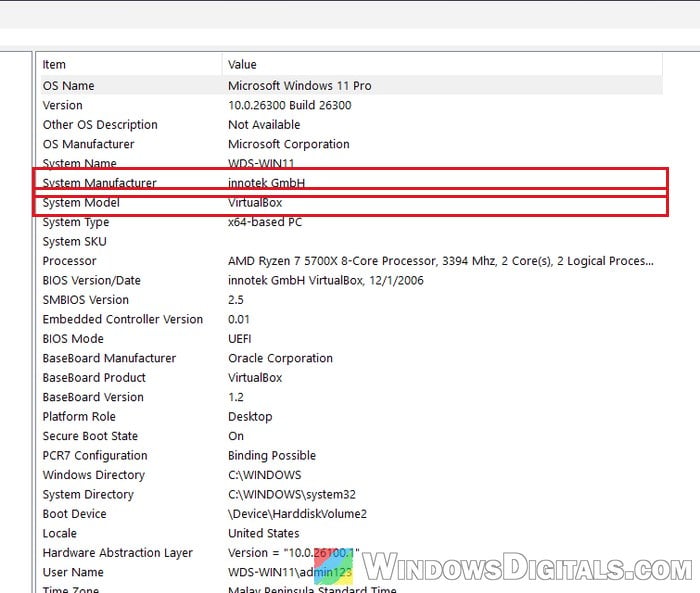
Task: Select the System Name row
Action: click(x=79, y=163)
